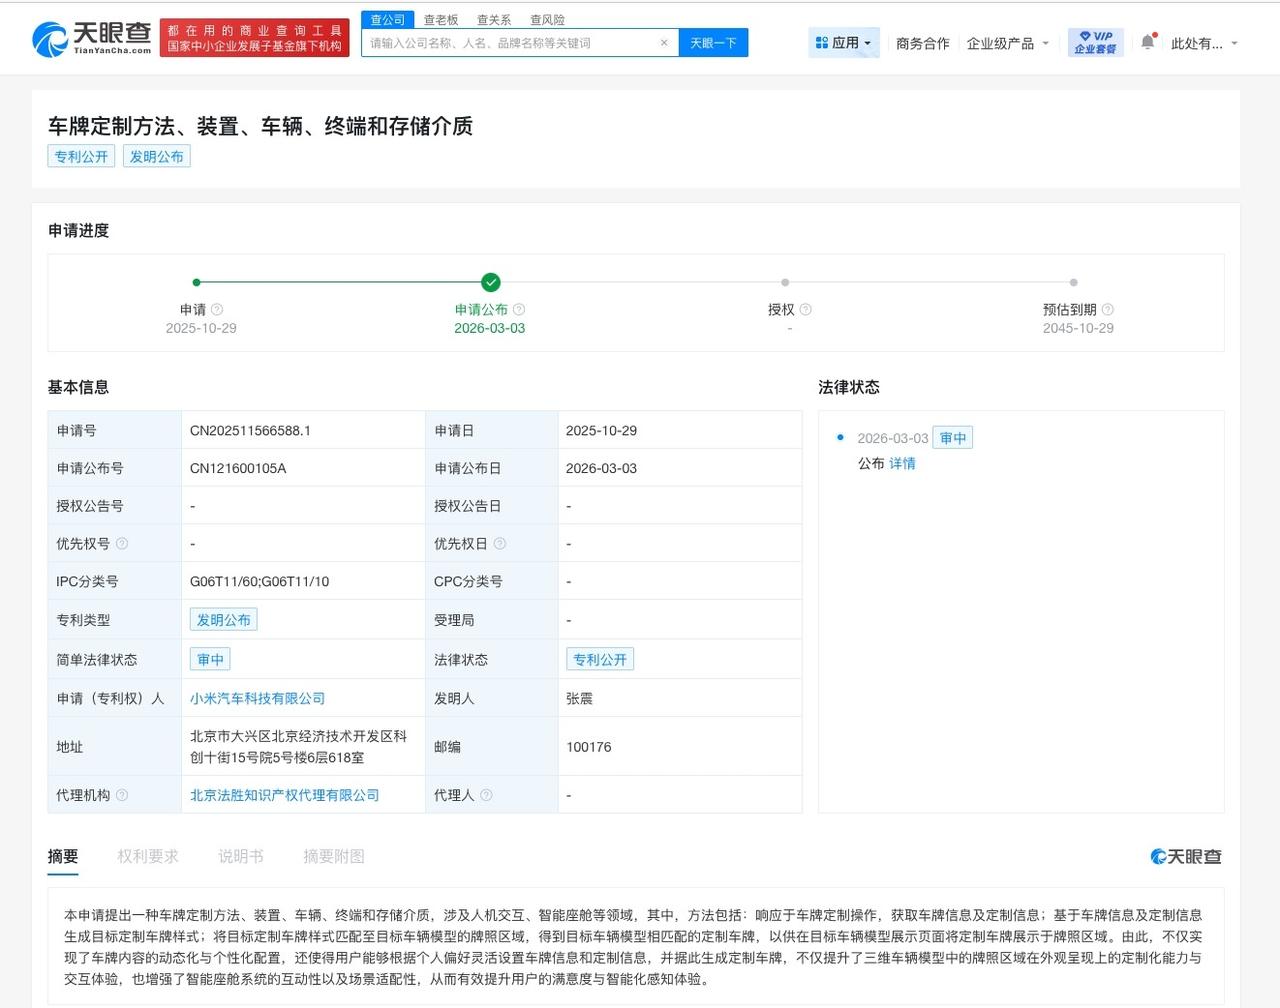Click the help icon beside 预估到期
The height and width of the screenshot is (1008, 1280).
coord(1107,309)
